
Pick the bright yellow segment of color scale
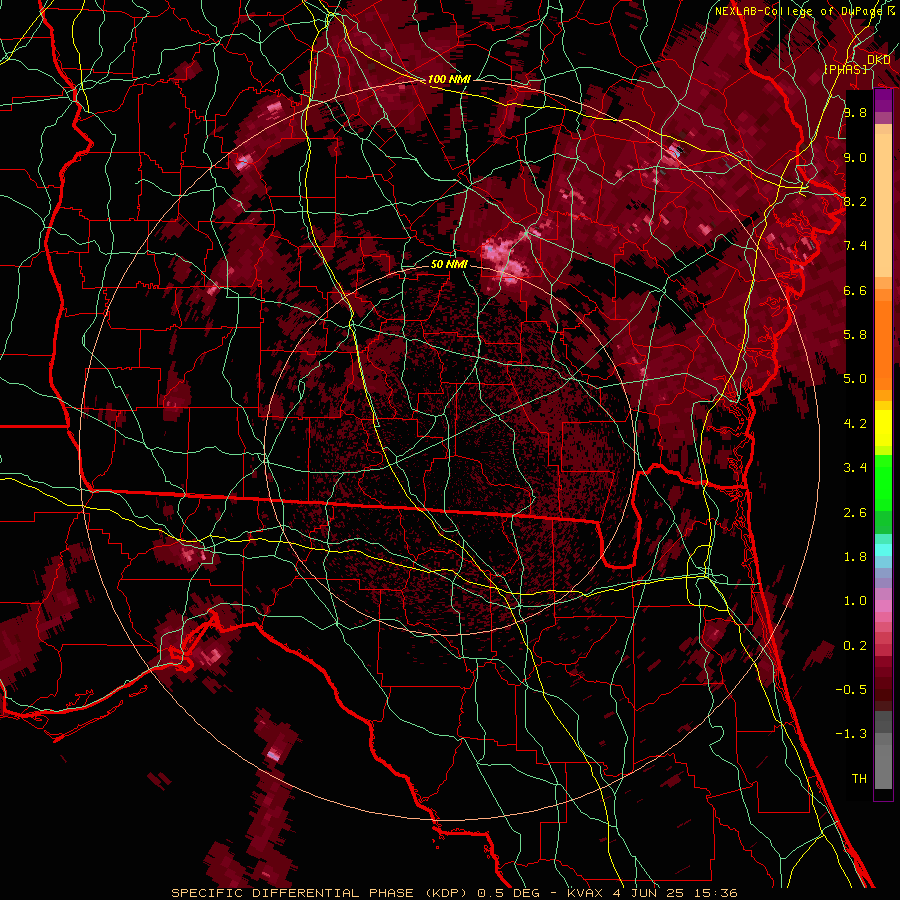[x=883, y=428]
